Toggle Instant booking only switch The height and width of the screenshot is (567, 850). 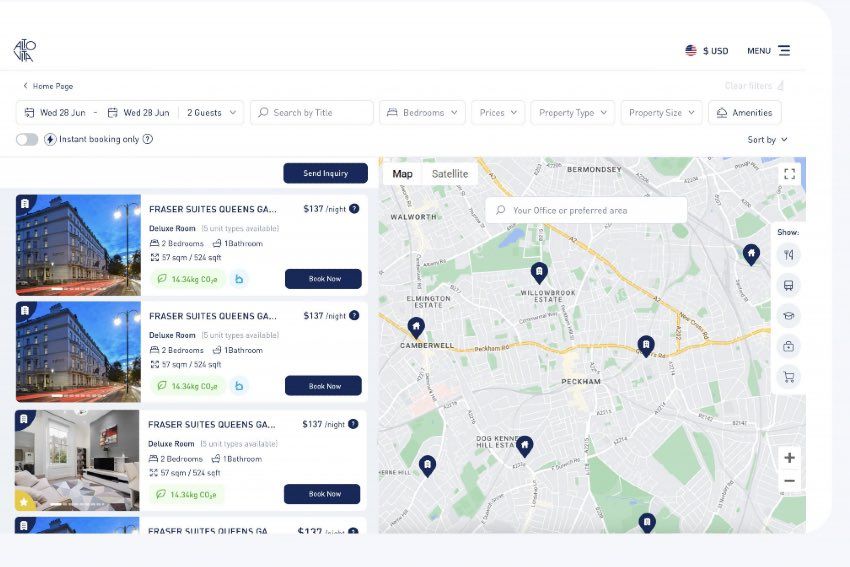[27, 139]
